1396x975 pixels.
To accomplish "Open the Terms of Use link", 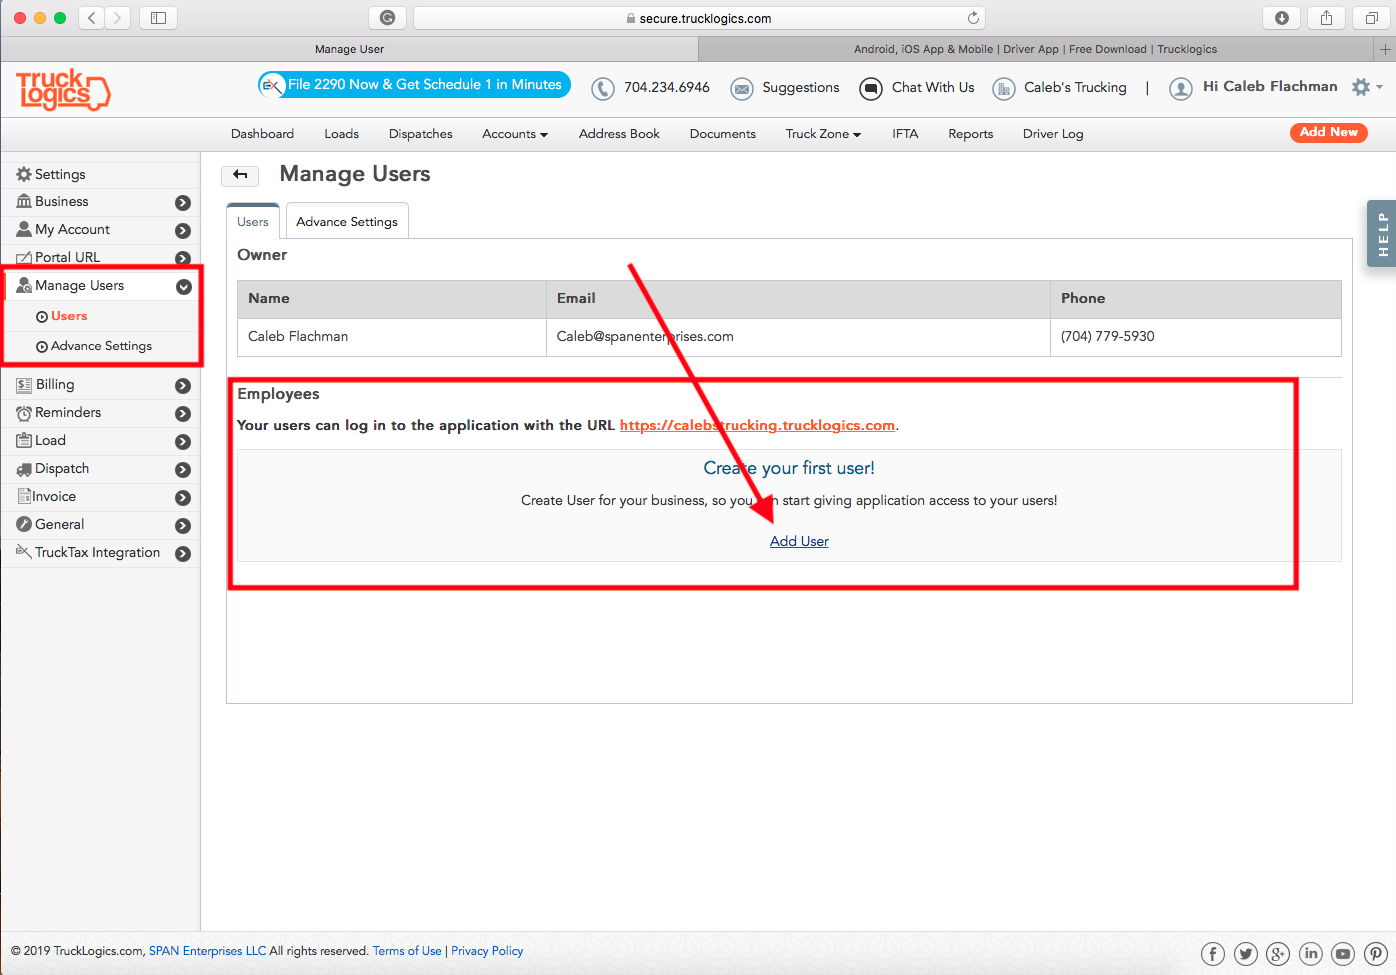I will [x=407, y=951].
